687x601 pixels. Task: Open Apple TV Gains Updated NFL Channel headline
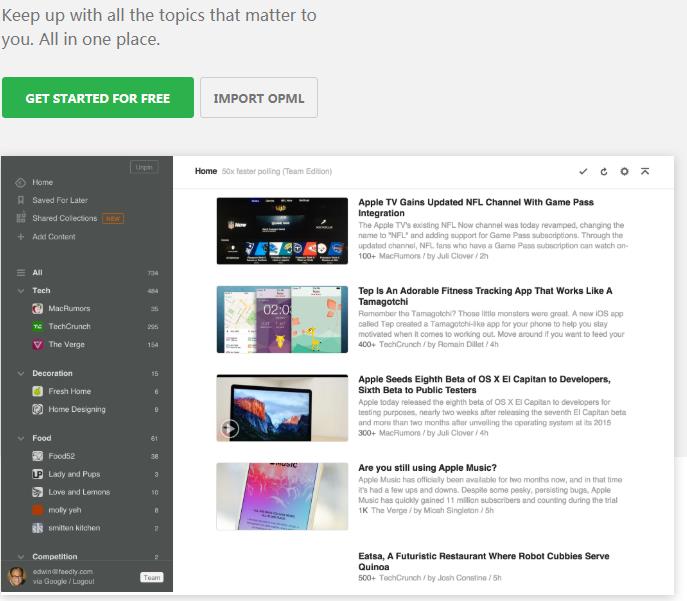[476, 208]
